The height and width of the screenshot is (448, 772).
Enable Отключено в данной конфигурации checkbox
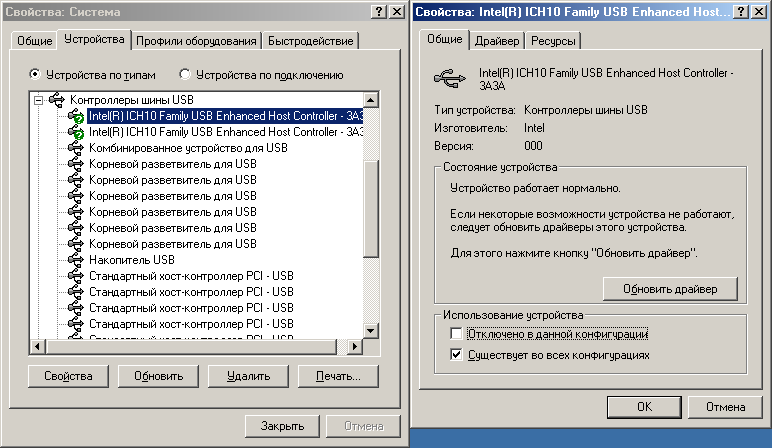tap(457, 334)
